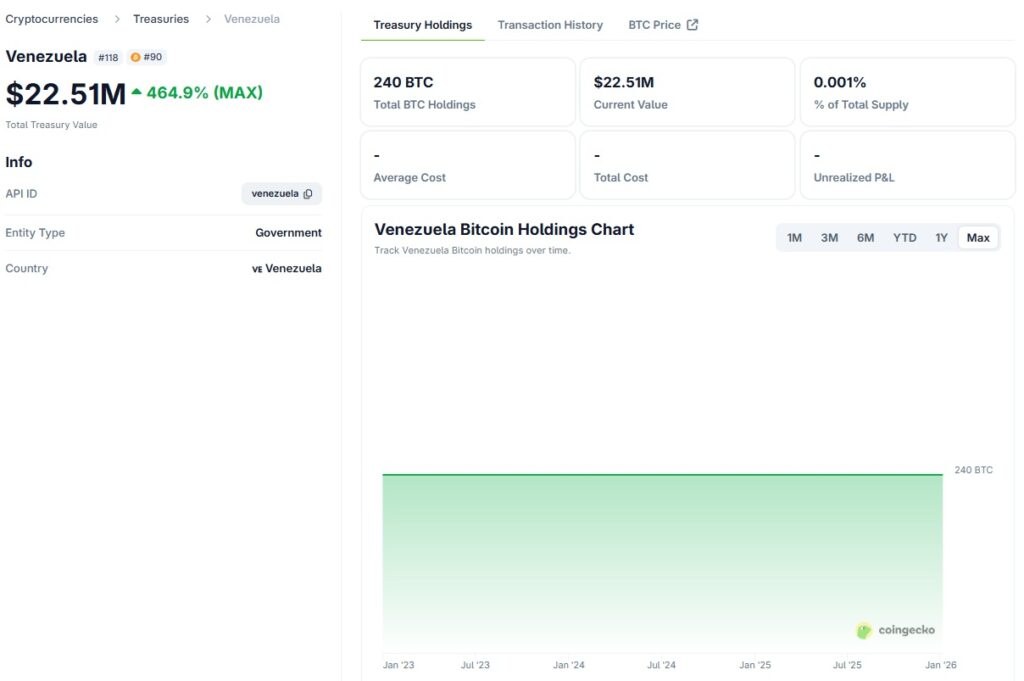Image resolution: width=1024 pixels, height=681 pixels.
Task: Select the Treasury Holdings tab
Action: coord(422,24)
